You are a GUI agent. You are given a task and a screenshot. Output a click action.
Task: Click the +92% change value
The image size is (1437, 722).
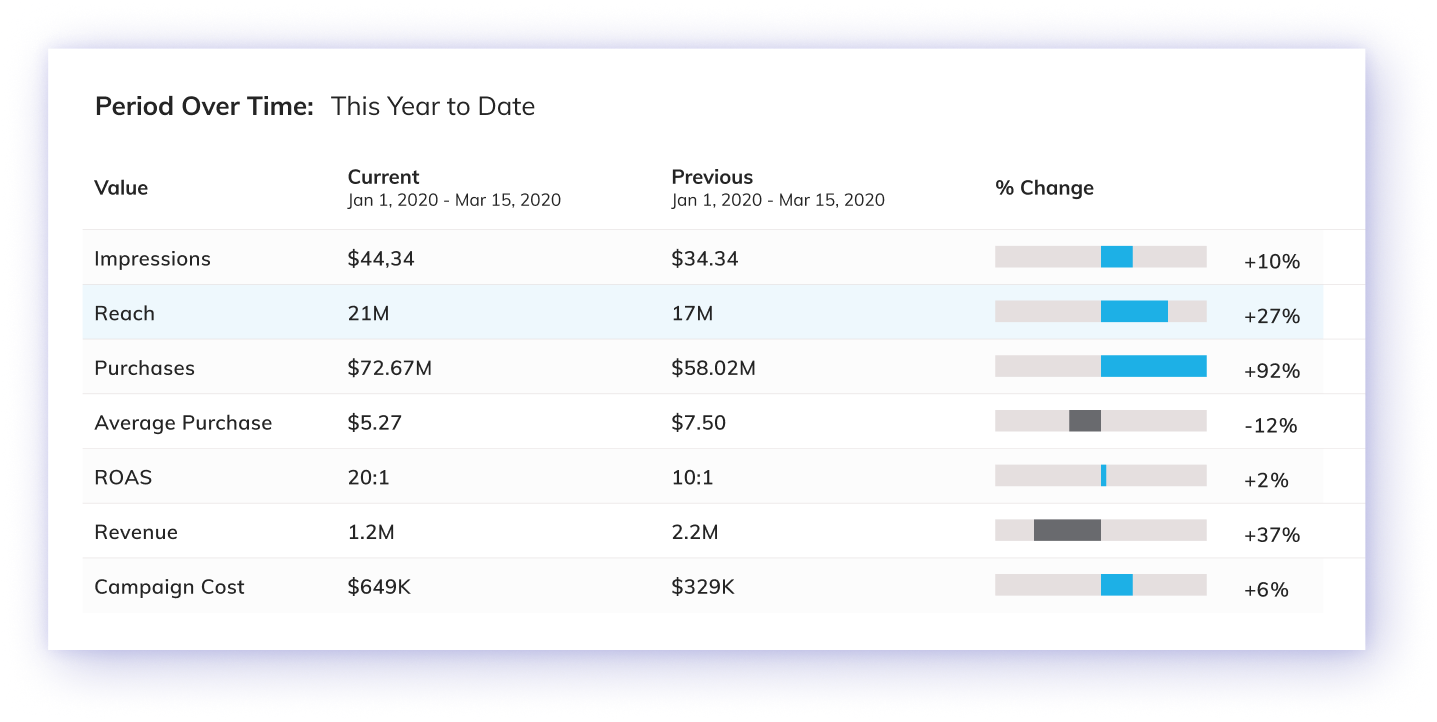tap(1272, 371)
